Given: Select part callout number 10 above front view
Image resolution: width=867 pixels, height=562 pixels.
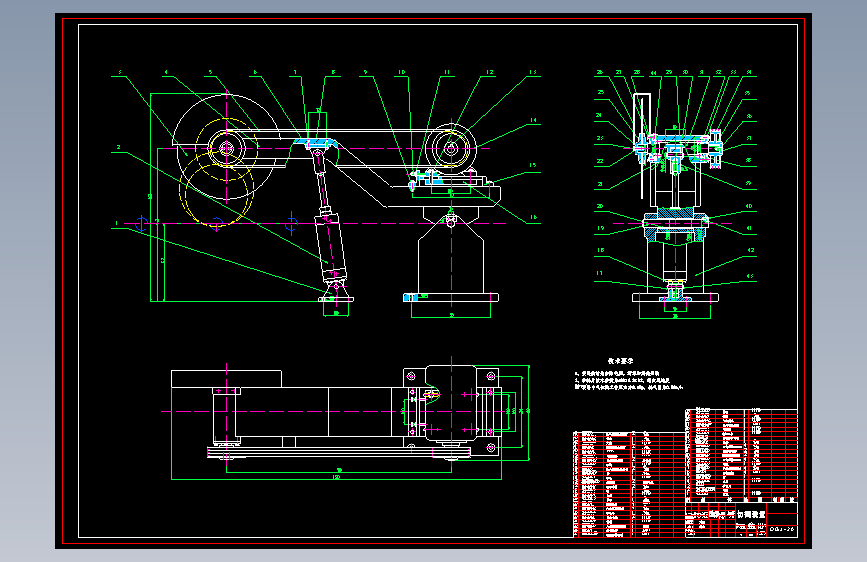Looking at the screenshot, I should pyautogui.click(x=402, y=72).
